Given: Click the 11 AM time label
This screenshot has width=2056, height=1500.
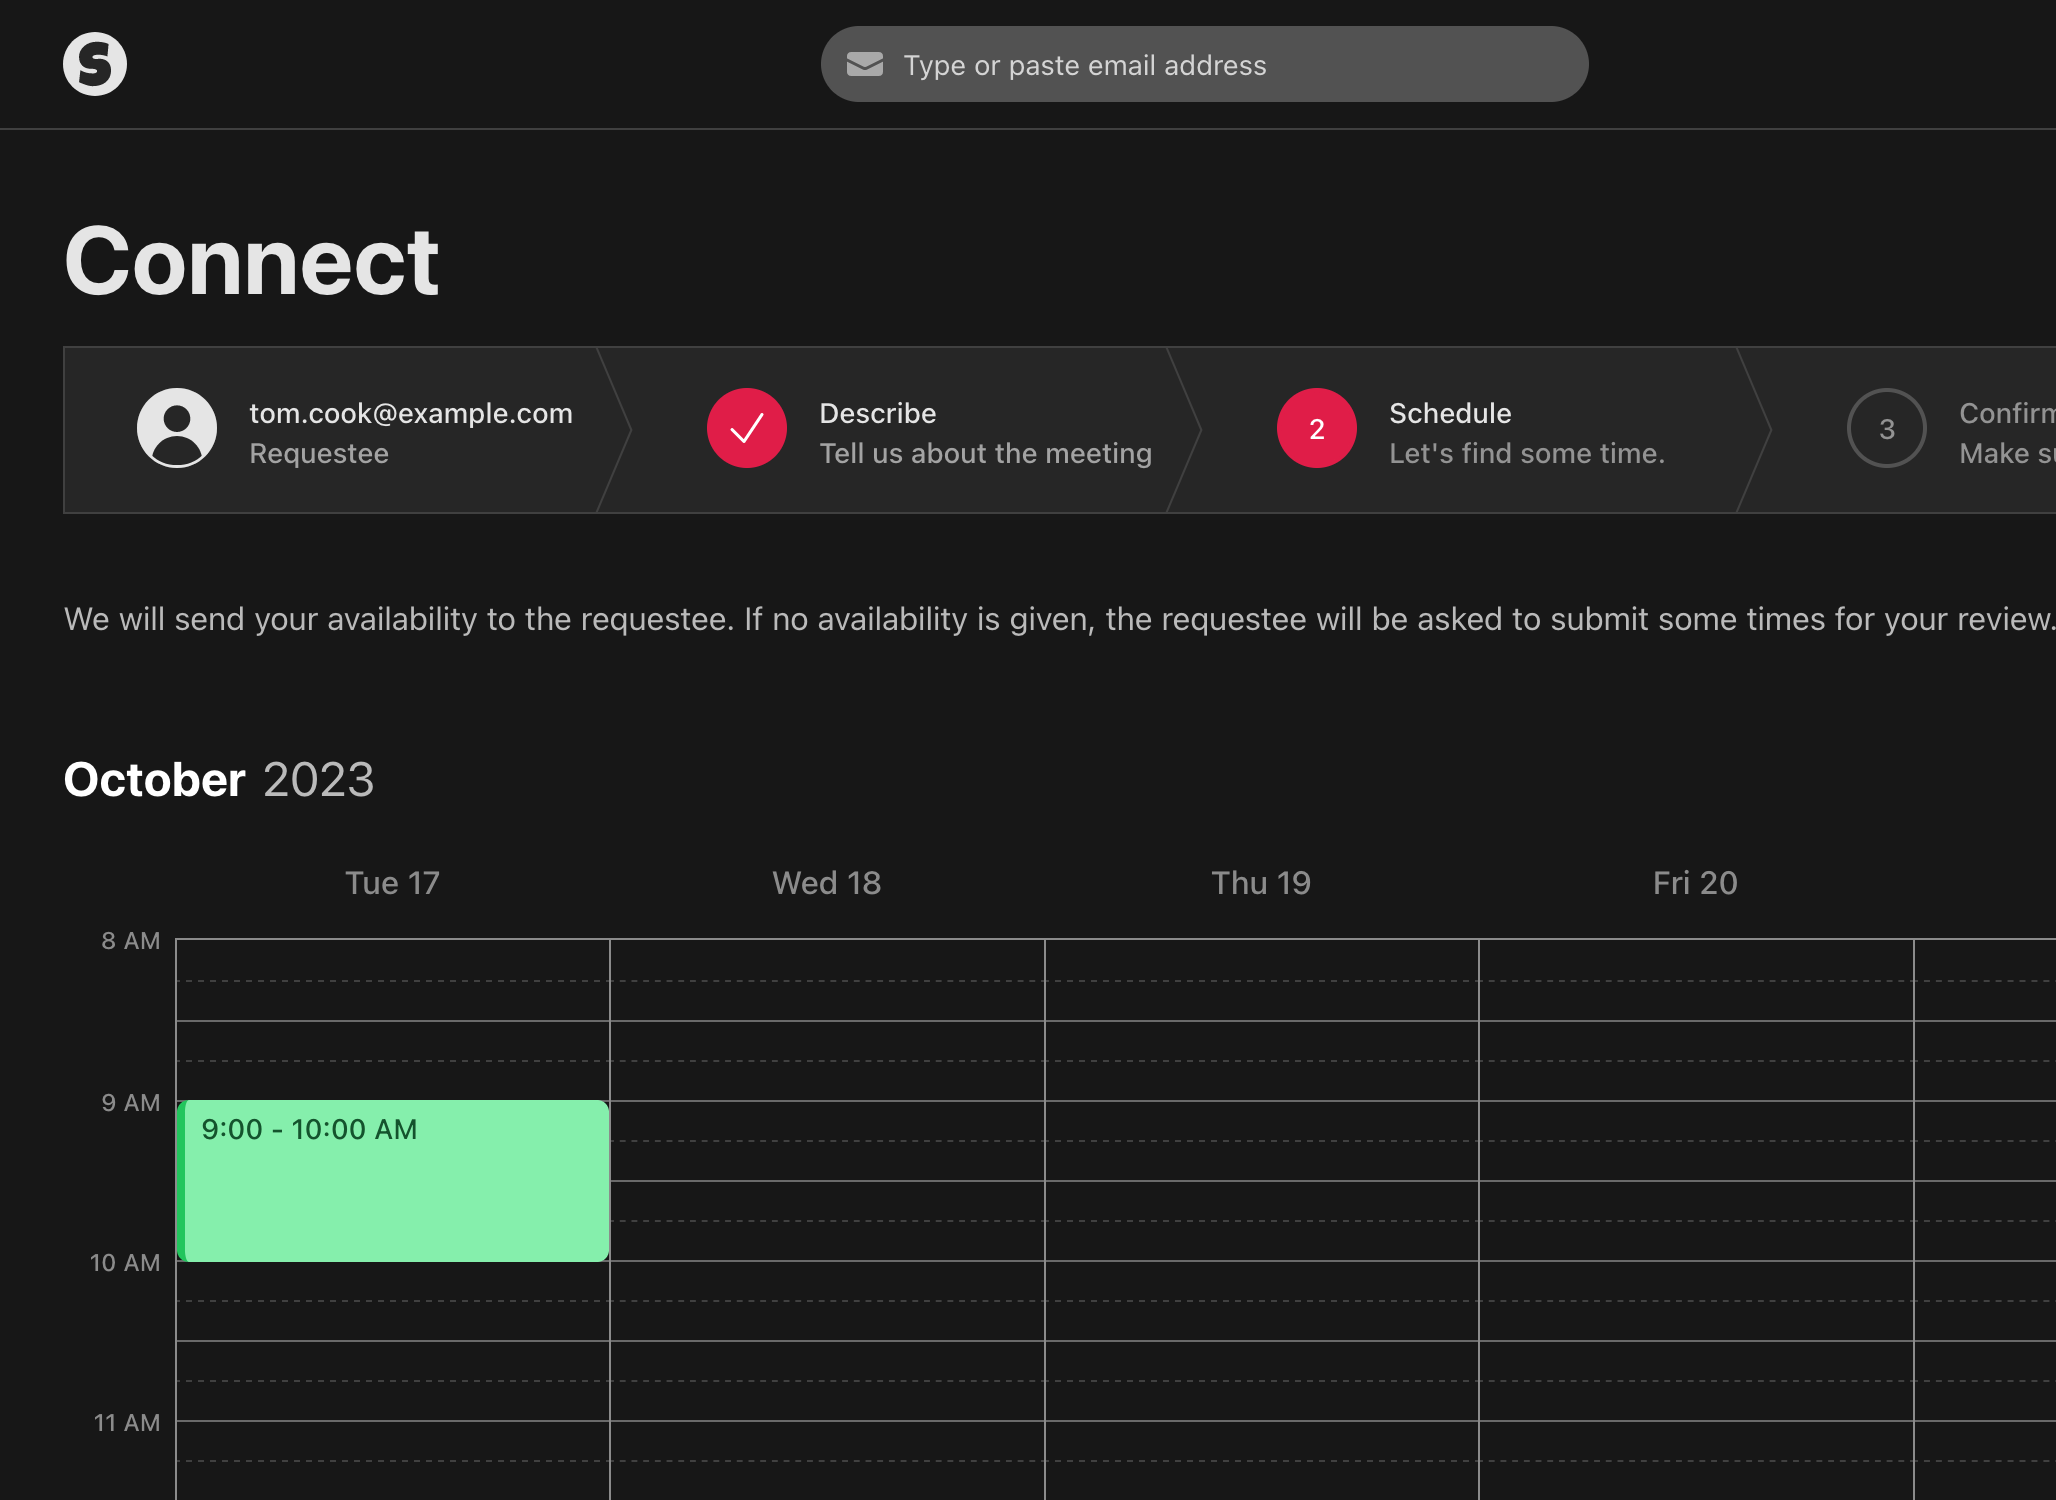Looking at the screenshot, I should [127, 1423].
